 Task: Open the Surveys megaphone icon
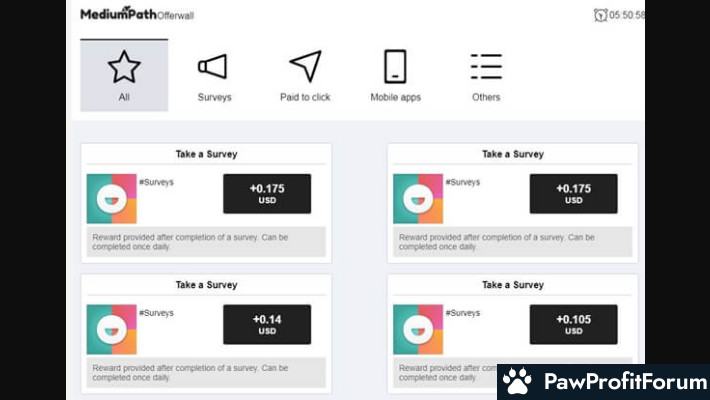(212, 67)
